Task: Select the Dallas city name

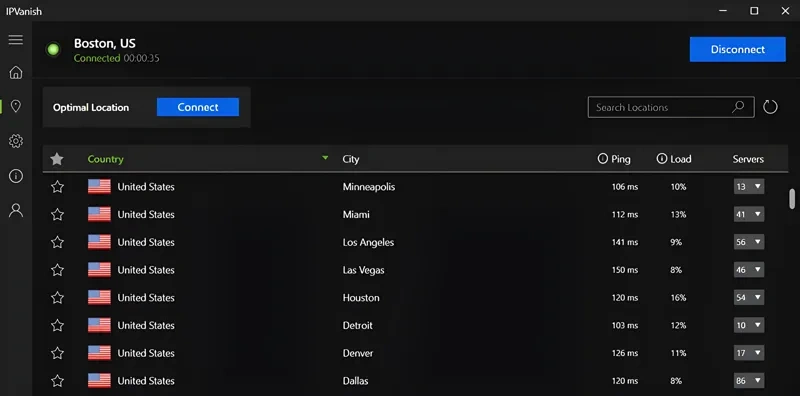Action: pos(355,381)
